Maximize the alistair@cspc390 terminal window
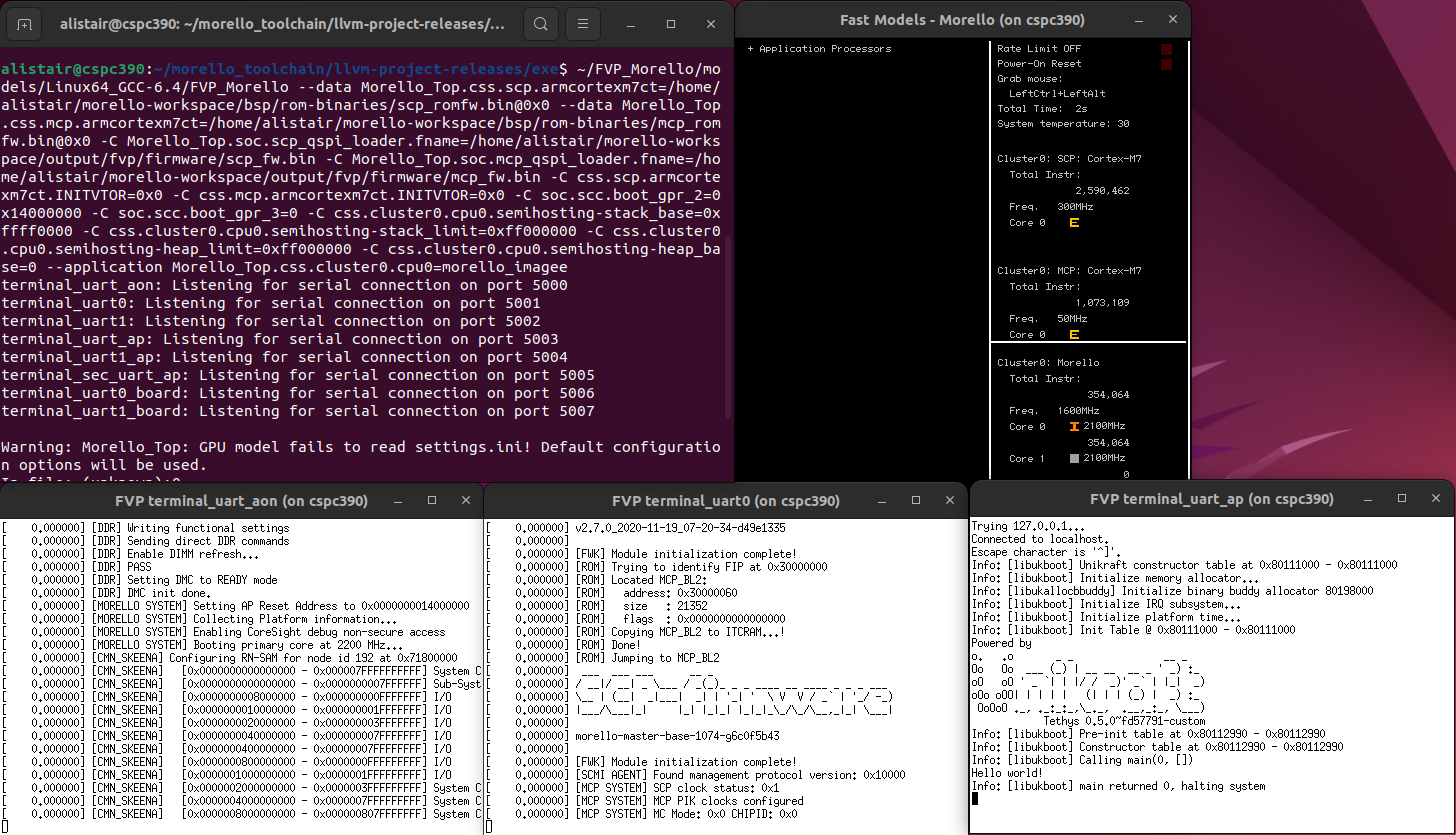The image size is (1456, 835). [673, 24]
